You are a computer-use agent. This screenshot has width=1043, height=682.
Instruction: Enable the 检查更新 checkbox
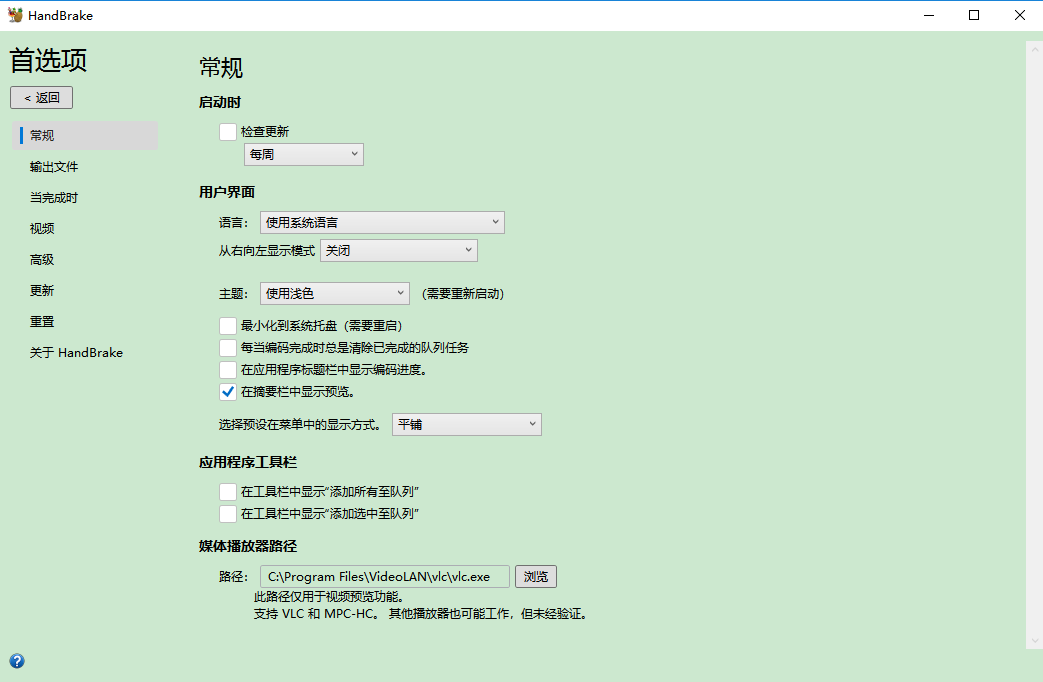tap(228, 131)
